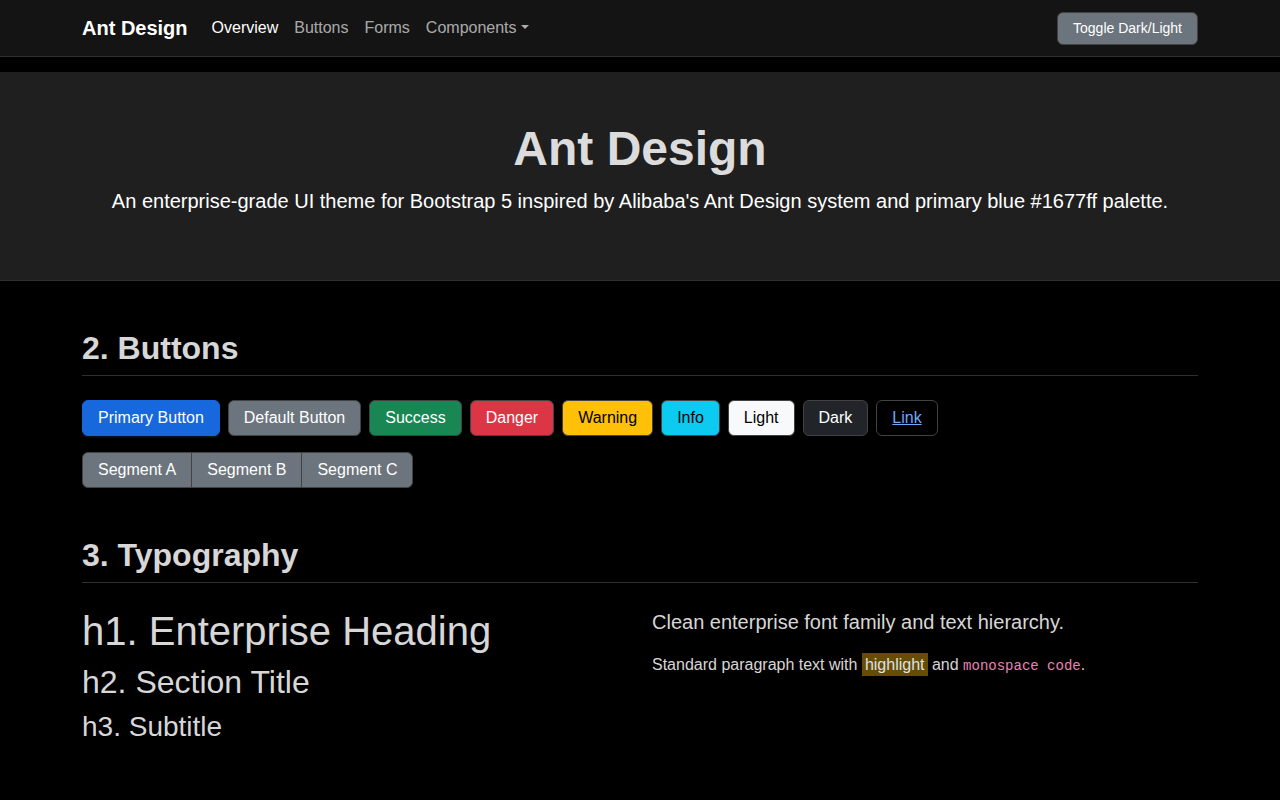
Task: Click the white Light button
Action: [x=761, y=418]
